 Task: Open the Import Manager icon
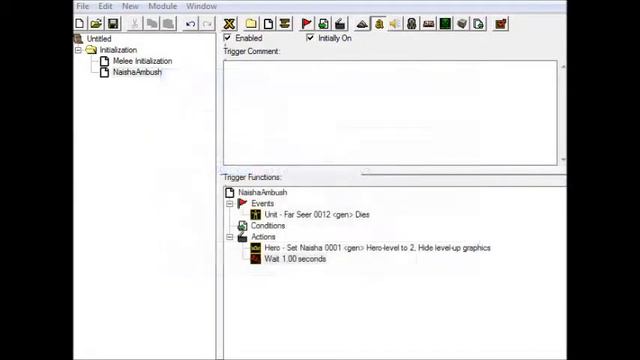point(478,24)
